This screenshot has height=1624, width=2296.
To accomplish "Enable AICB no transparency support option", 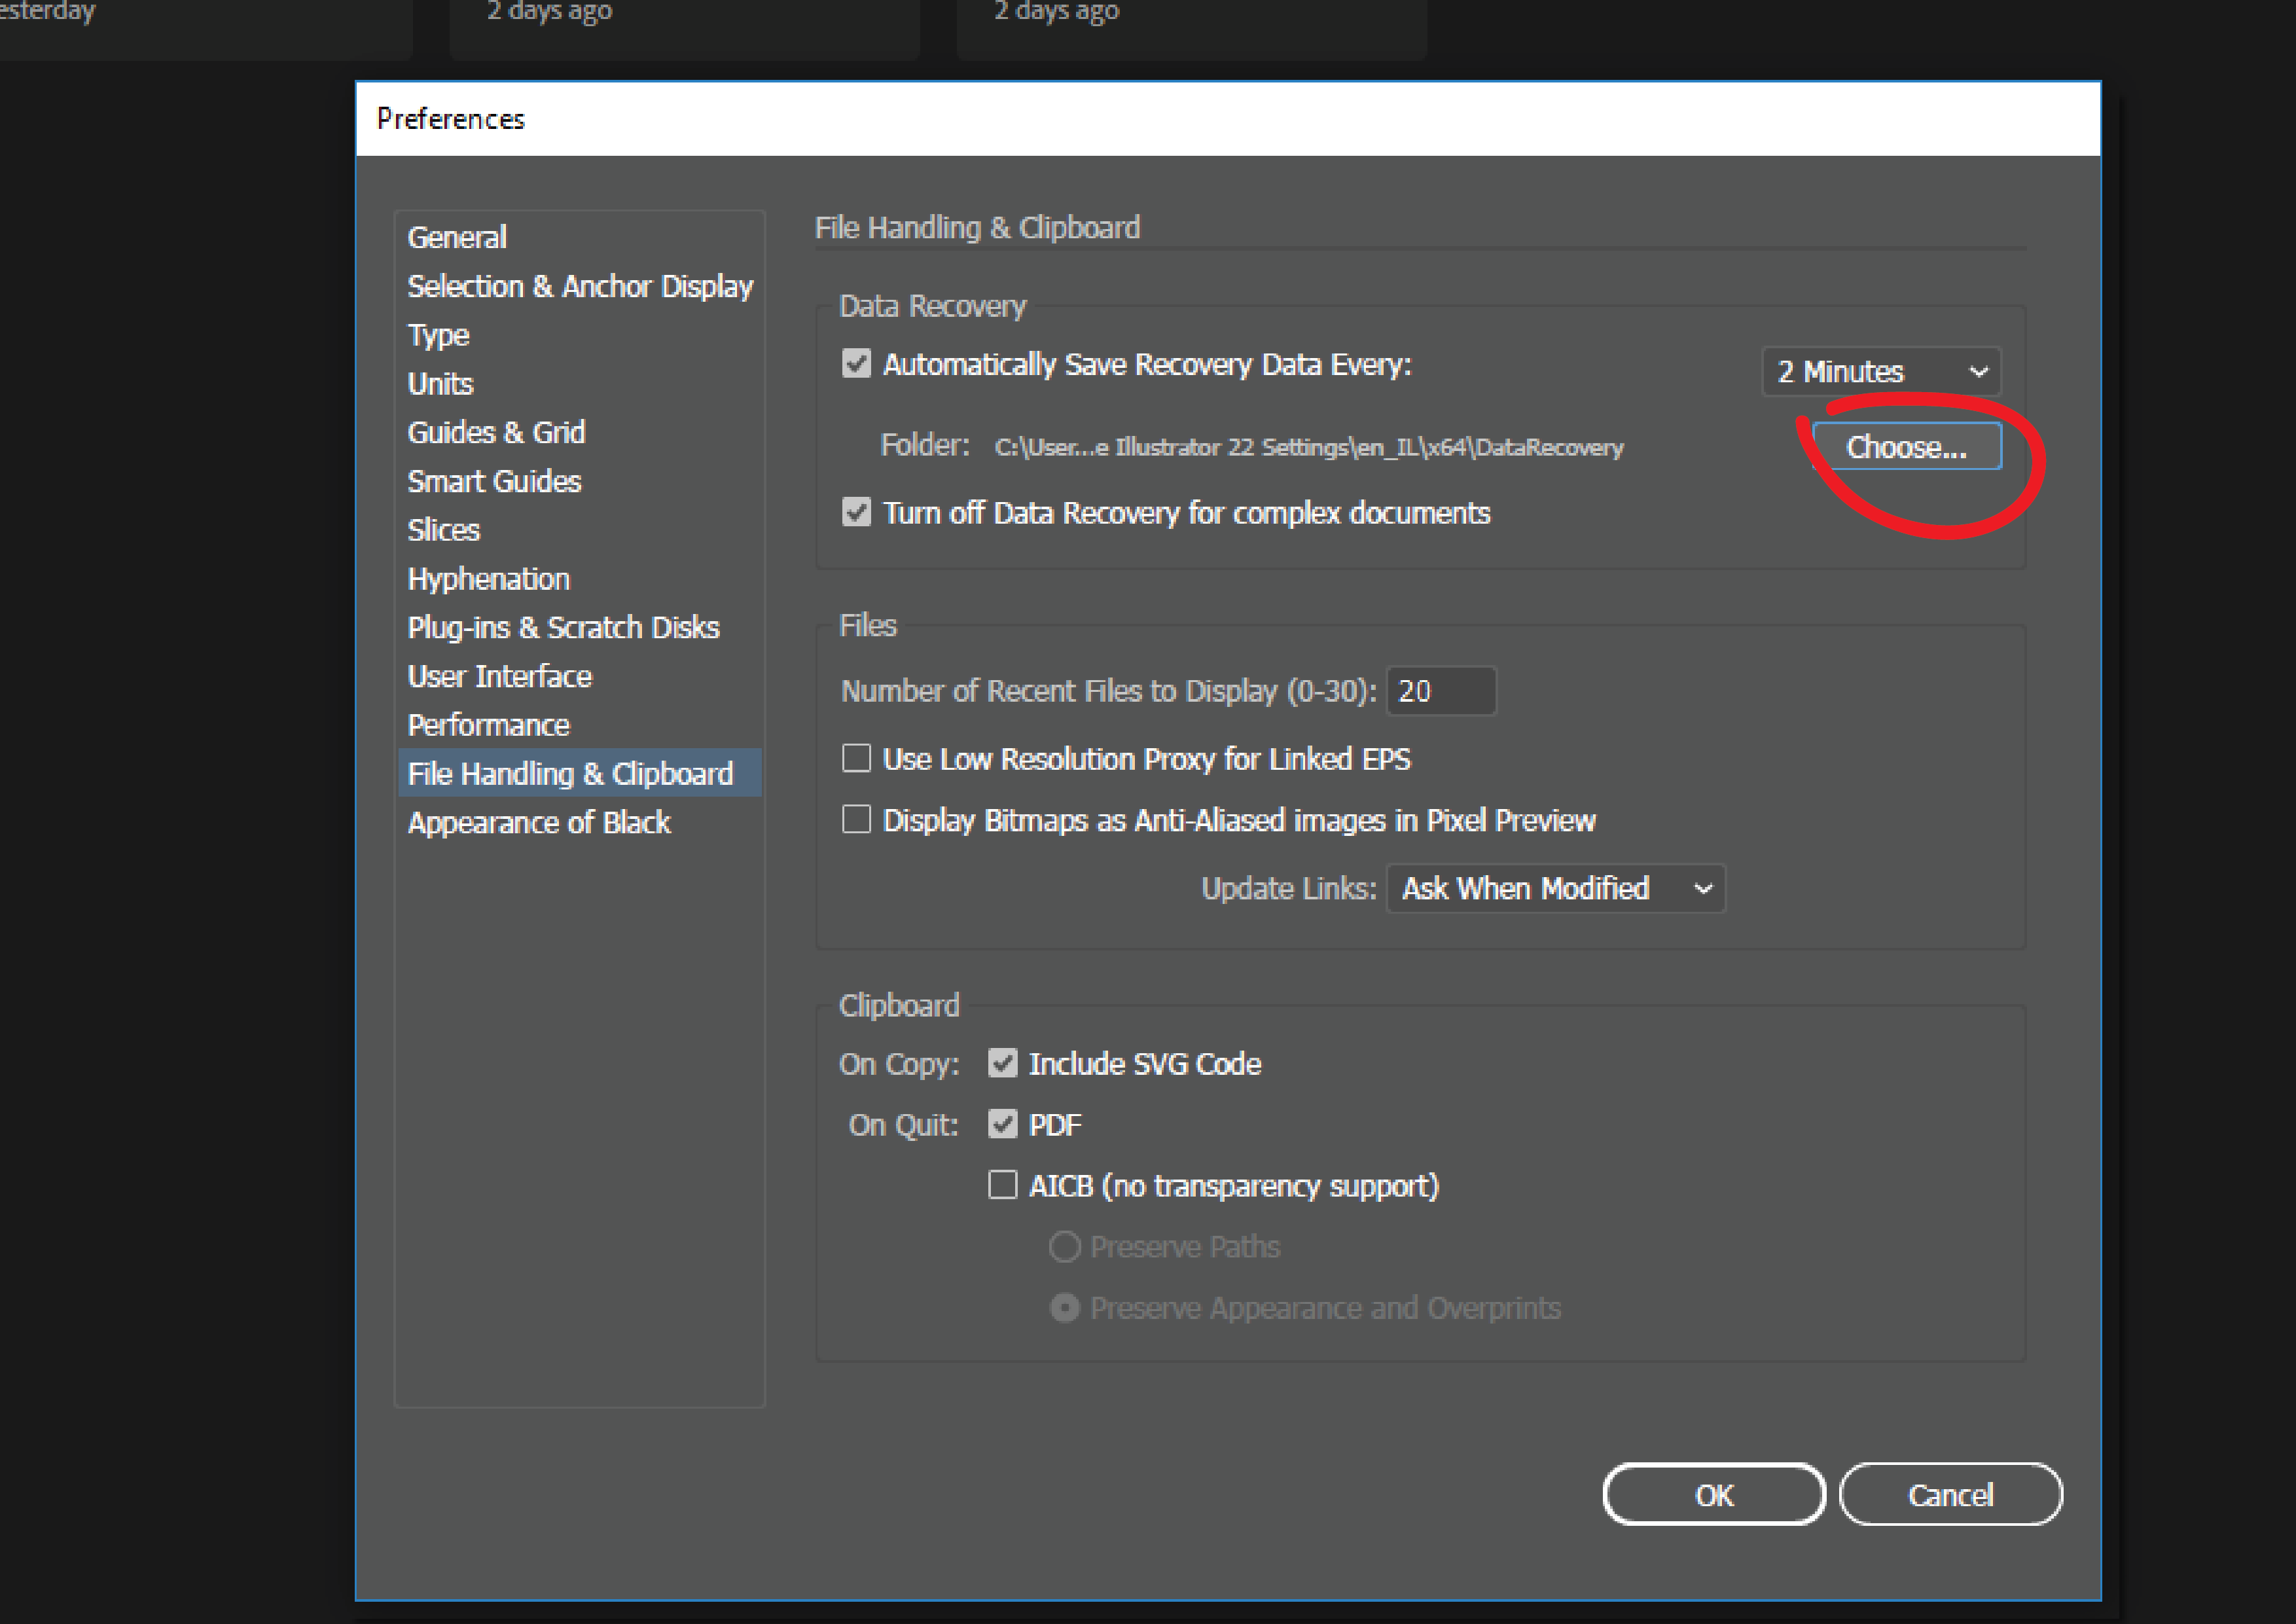I will pyautogui.click(x=1002, y=1185).
